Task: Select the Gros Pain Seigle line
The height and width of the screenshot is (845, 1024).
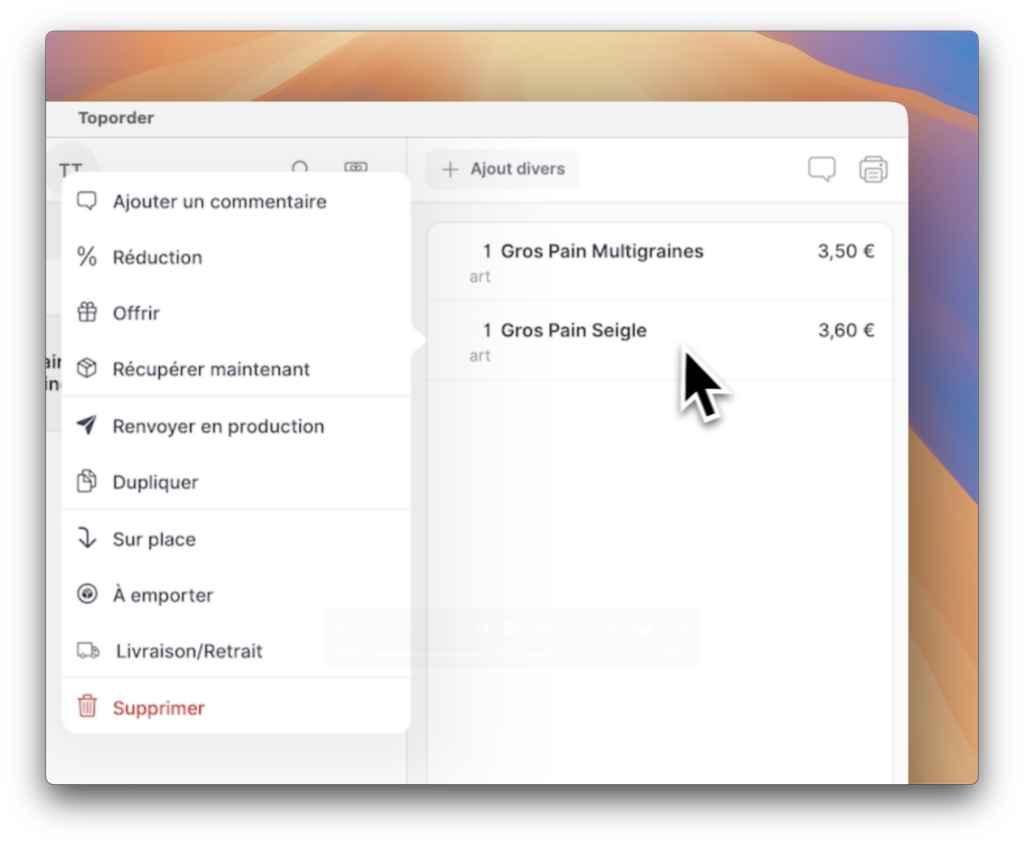Action: pos(573,331)
